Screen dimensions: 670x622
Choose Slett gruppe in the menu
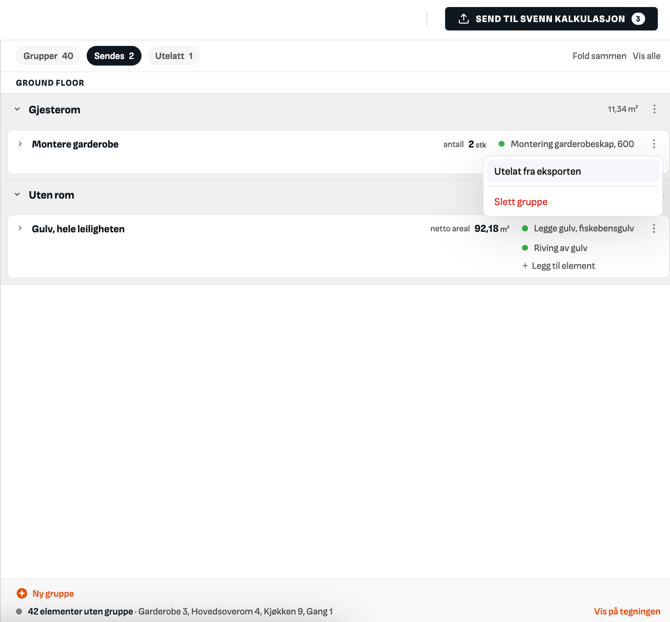point(520,202)
